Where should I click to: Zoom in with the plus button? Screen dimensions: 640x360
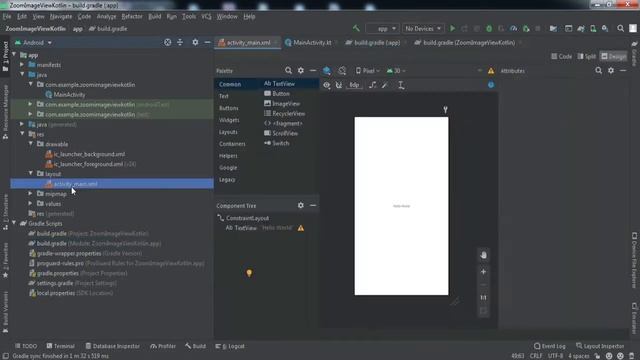[483, 271]
